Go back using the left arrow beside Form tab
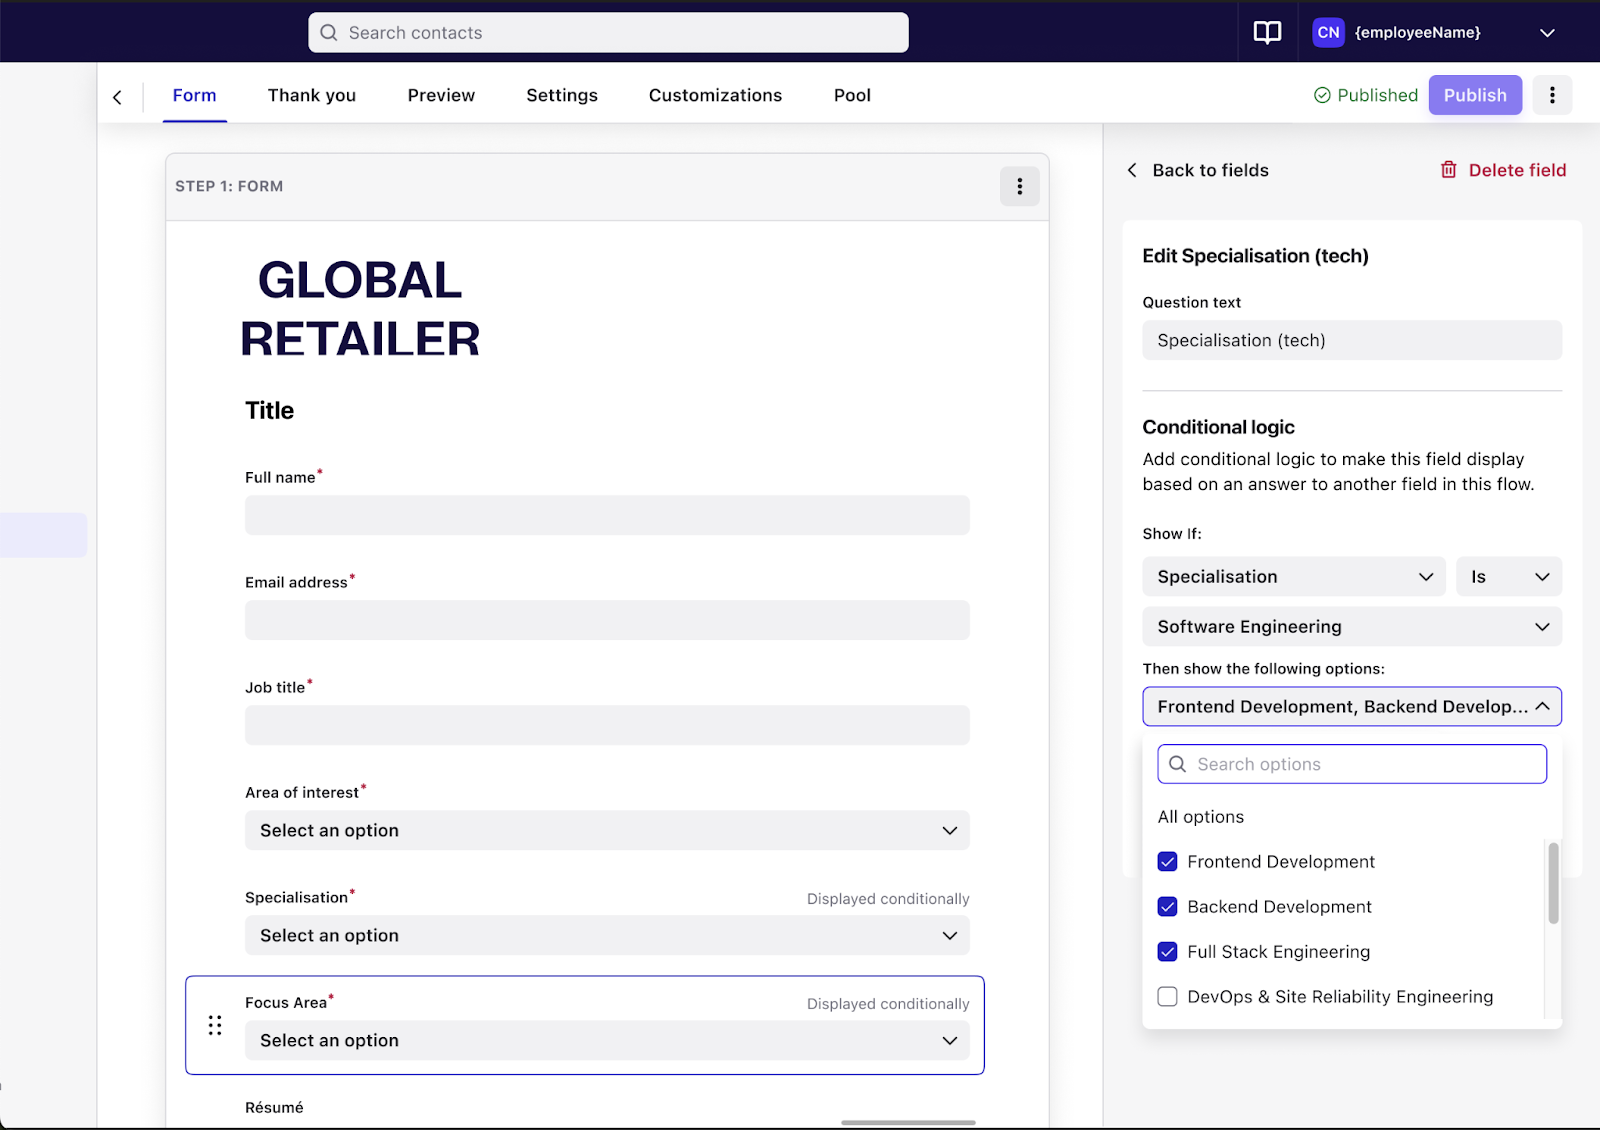The width and height of the screenshot is (1600, 1130). (x=118, y=97)
